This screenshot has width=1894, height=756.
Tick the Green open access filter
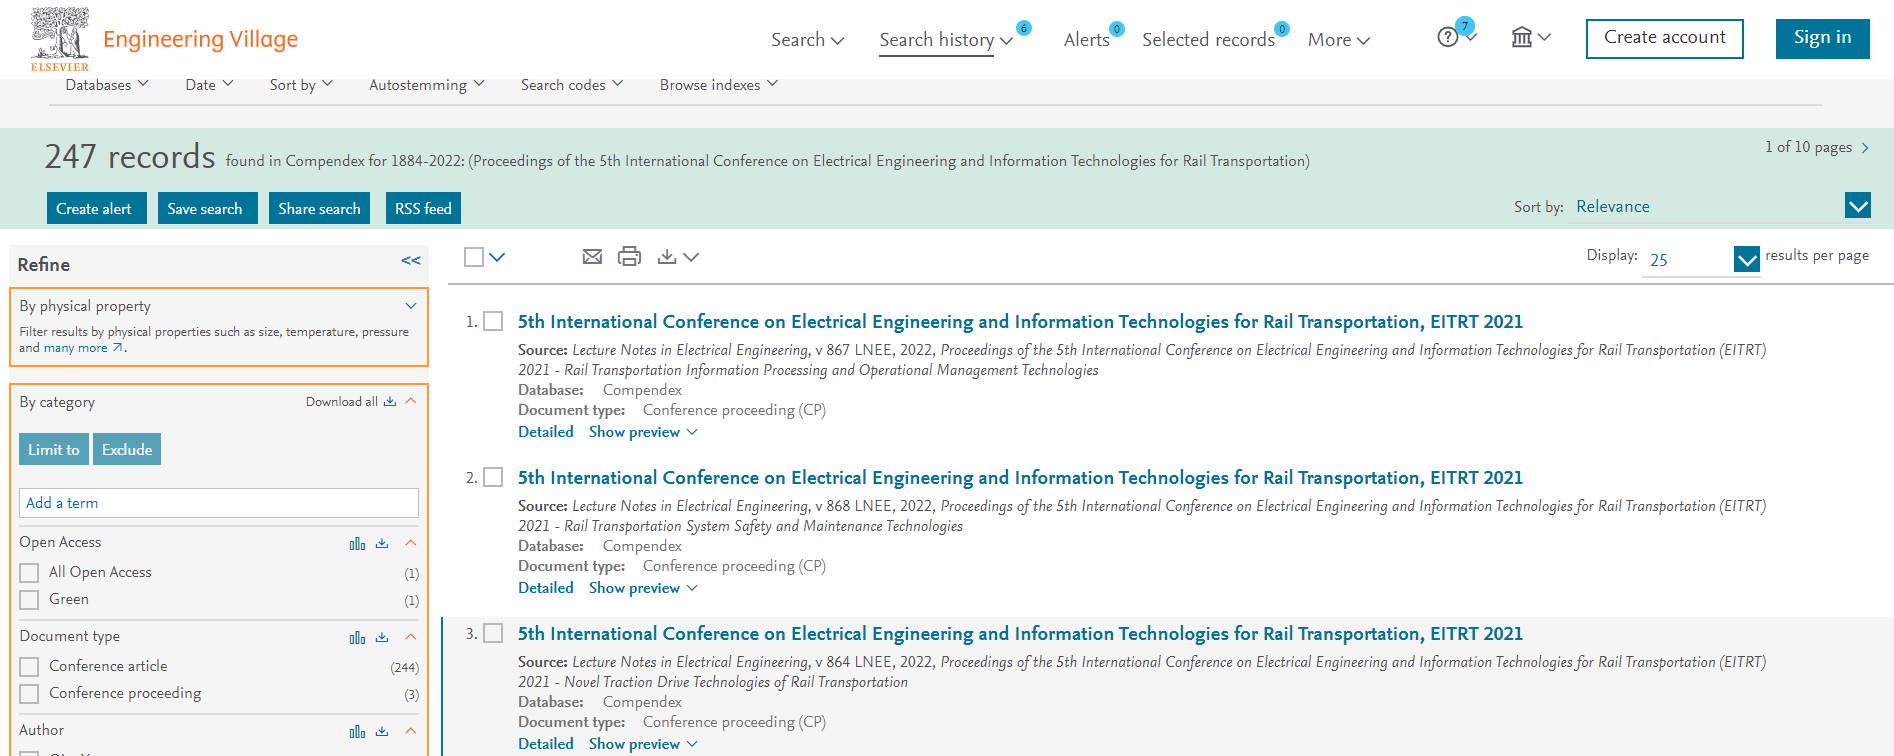tap(30, 600)
